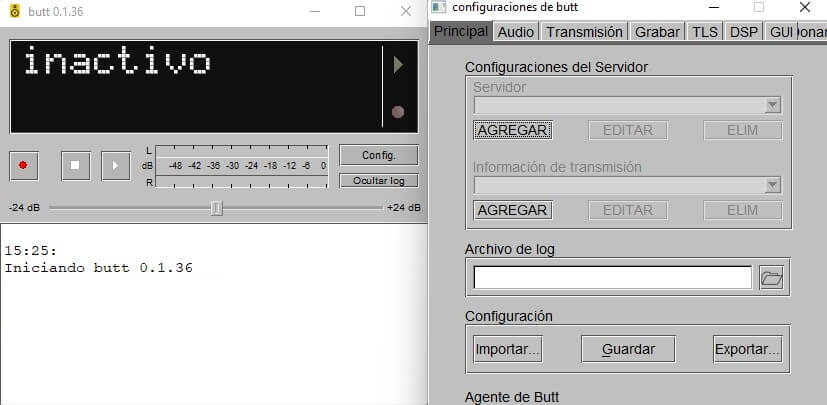Click the '15:25:' log timestamp

point(31,250)
